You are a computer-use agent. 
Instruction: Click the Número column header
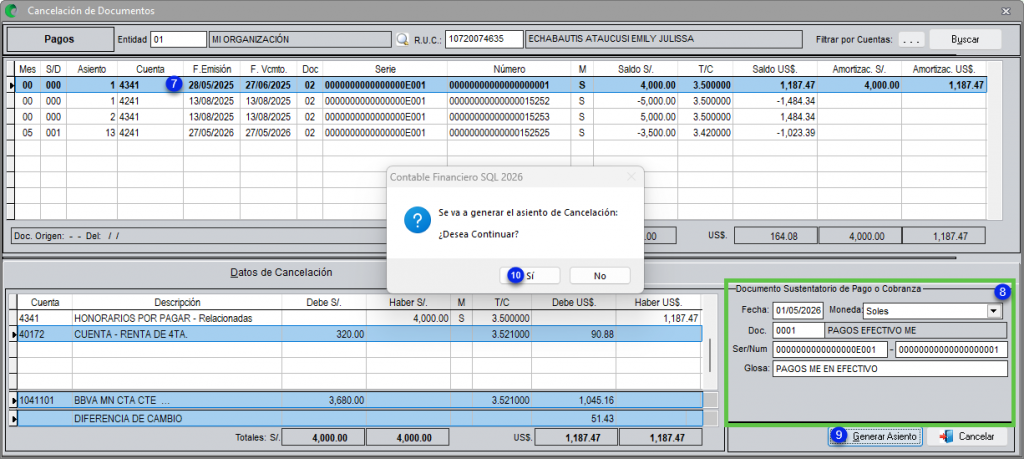coord(509,69)
